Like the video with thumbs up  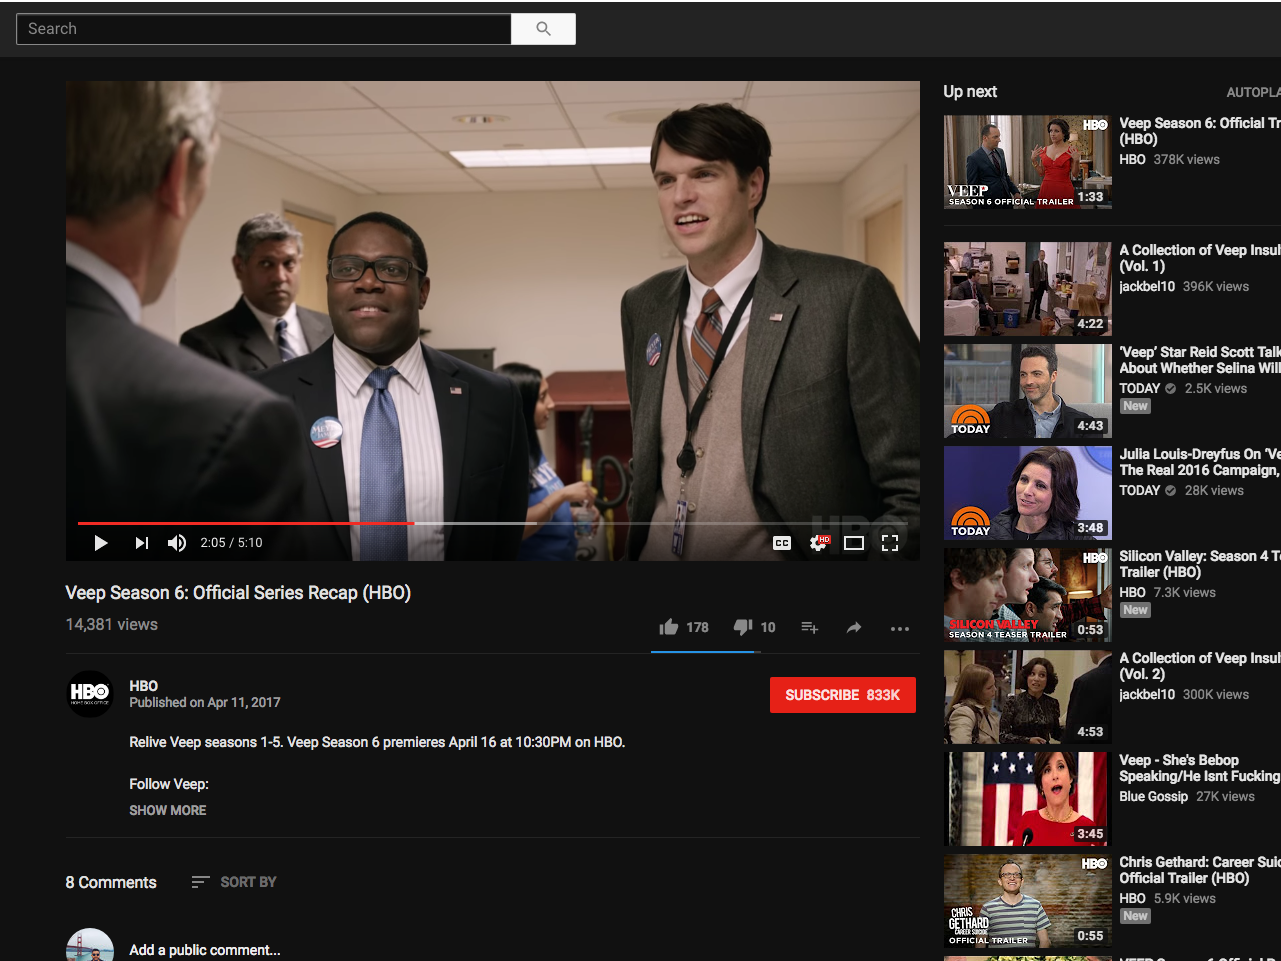[x=669, y=627]
